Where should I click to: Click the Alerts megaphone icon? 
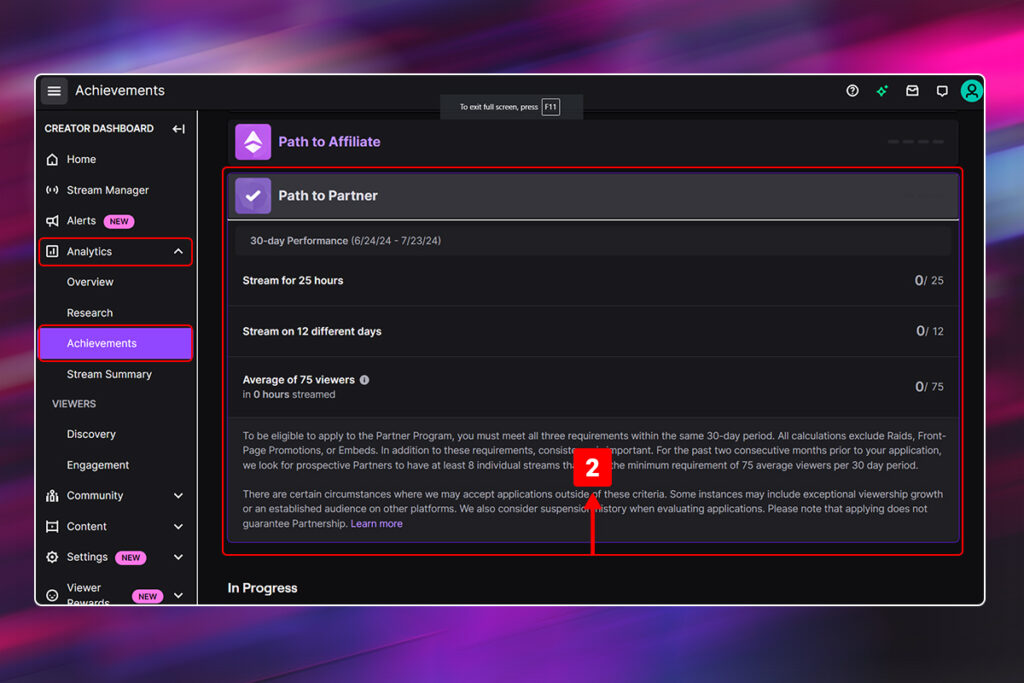52,221
